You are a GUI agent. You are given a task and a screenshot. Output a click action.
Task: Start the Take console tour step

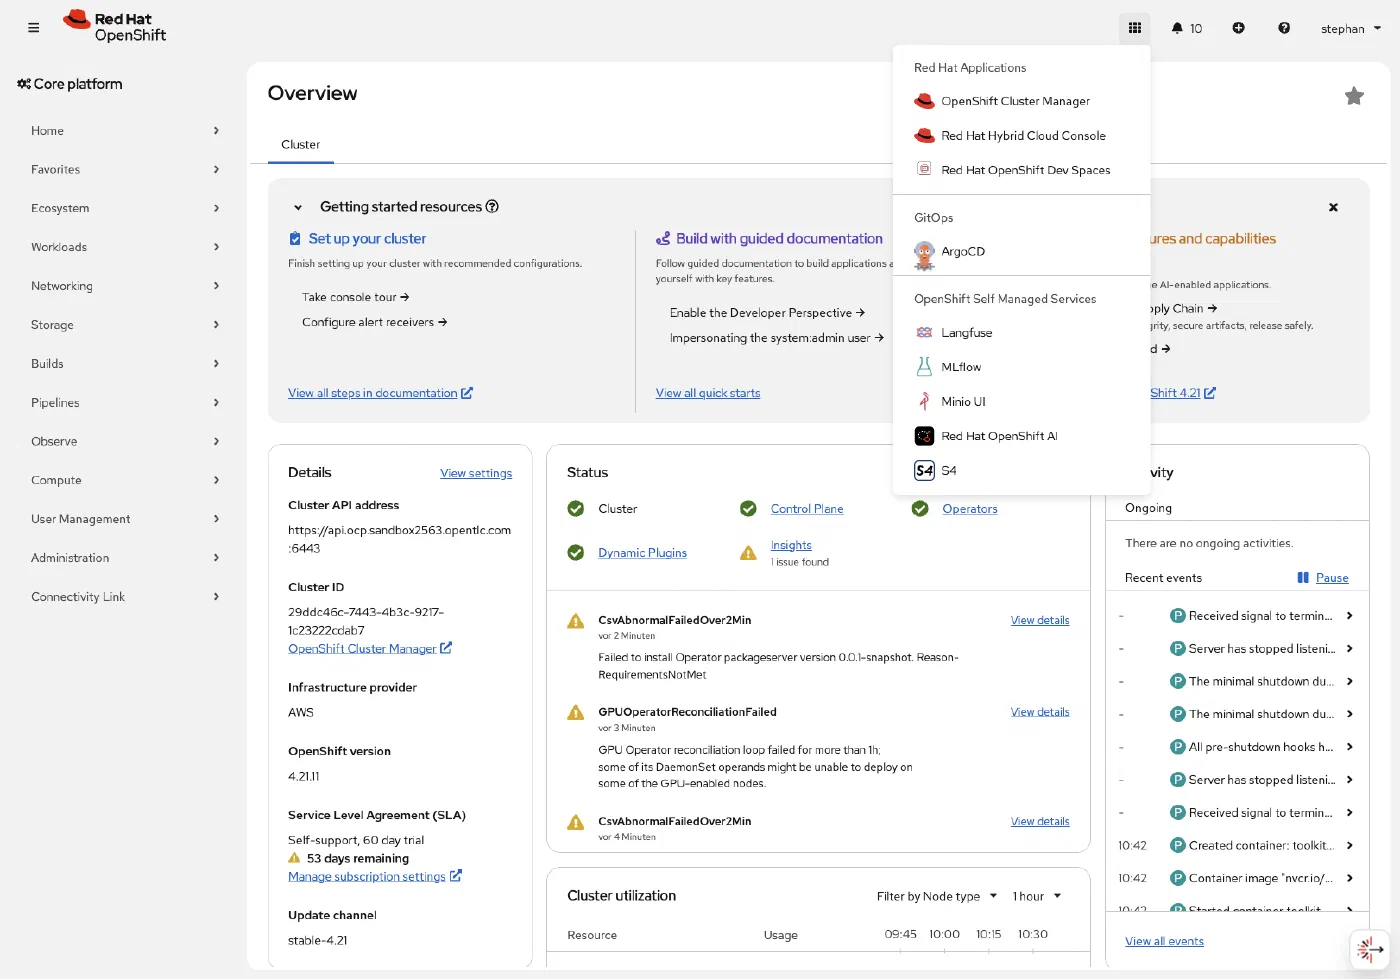[356, 297]
